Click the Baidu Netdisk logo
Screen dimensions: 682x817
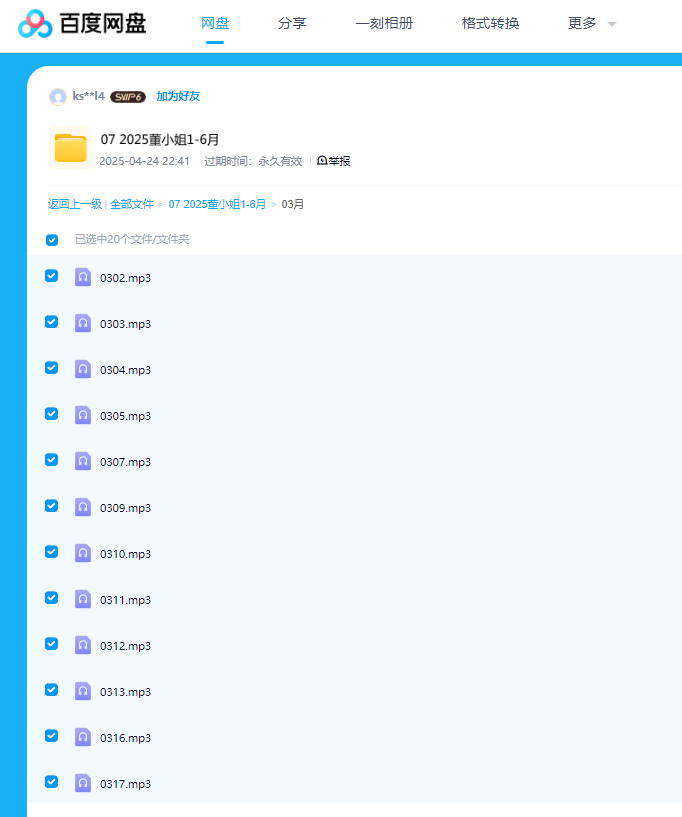click(82, 23)
